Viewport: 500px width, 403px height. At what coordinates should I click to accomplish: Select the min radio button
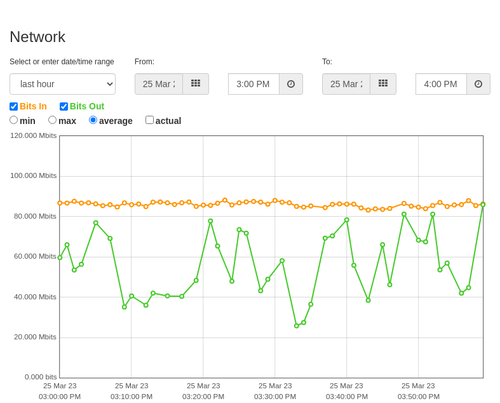tap(13, 120)
